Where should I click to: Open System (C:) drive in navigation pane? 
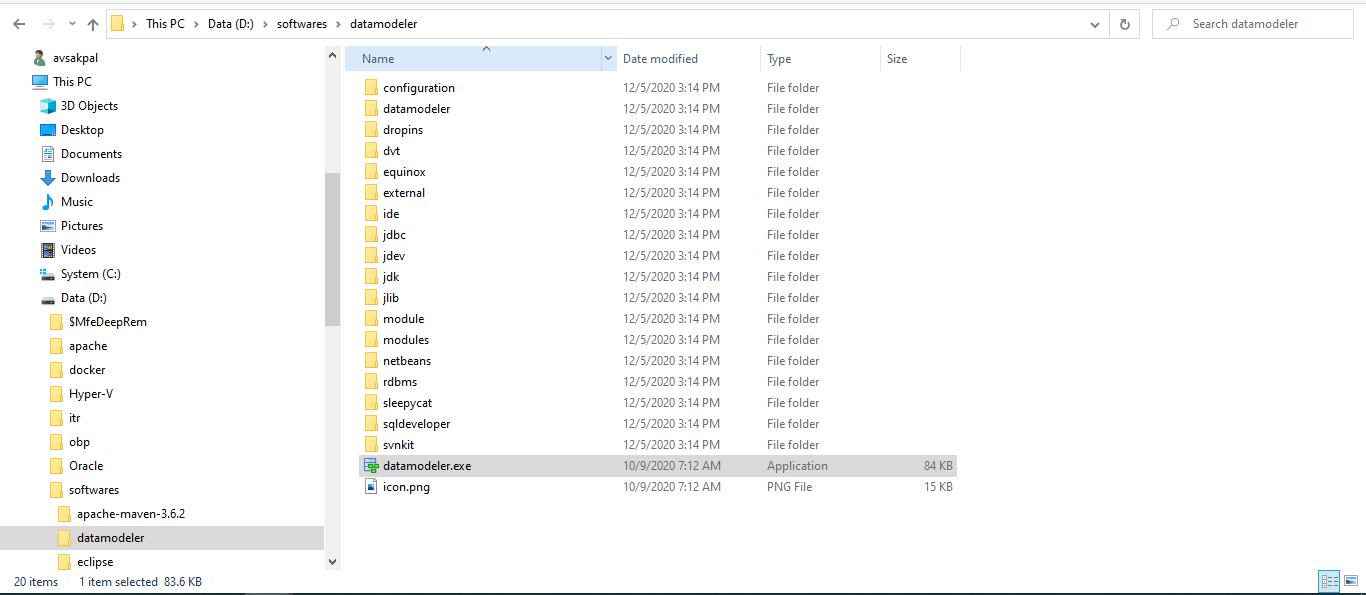[x=90, y=274]
